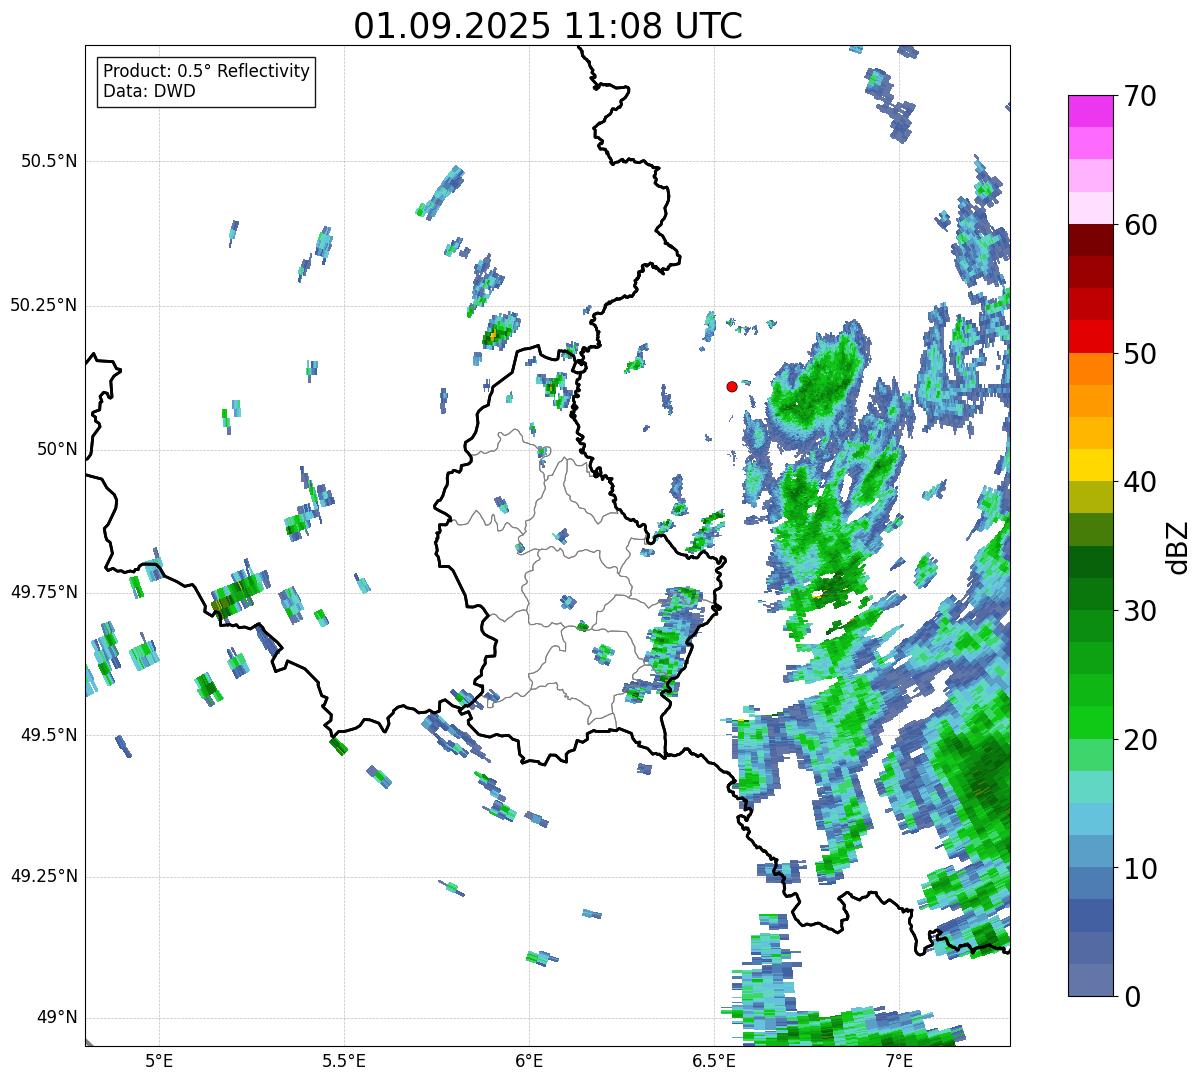Click the latitude label 49.25°N
1202x1081 pixels.
pos(43,877)
